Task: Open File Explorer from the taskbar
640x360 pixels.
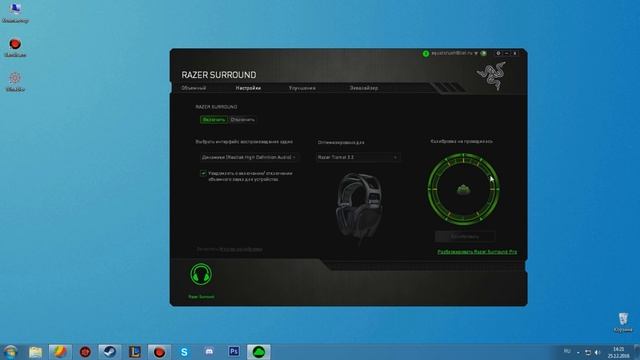Action: click(36, 352)
